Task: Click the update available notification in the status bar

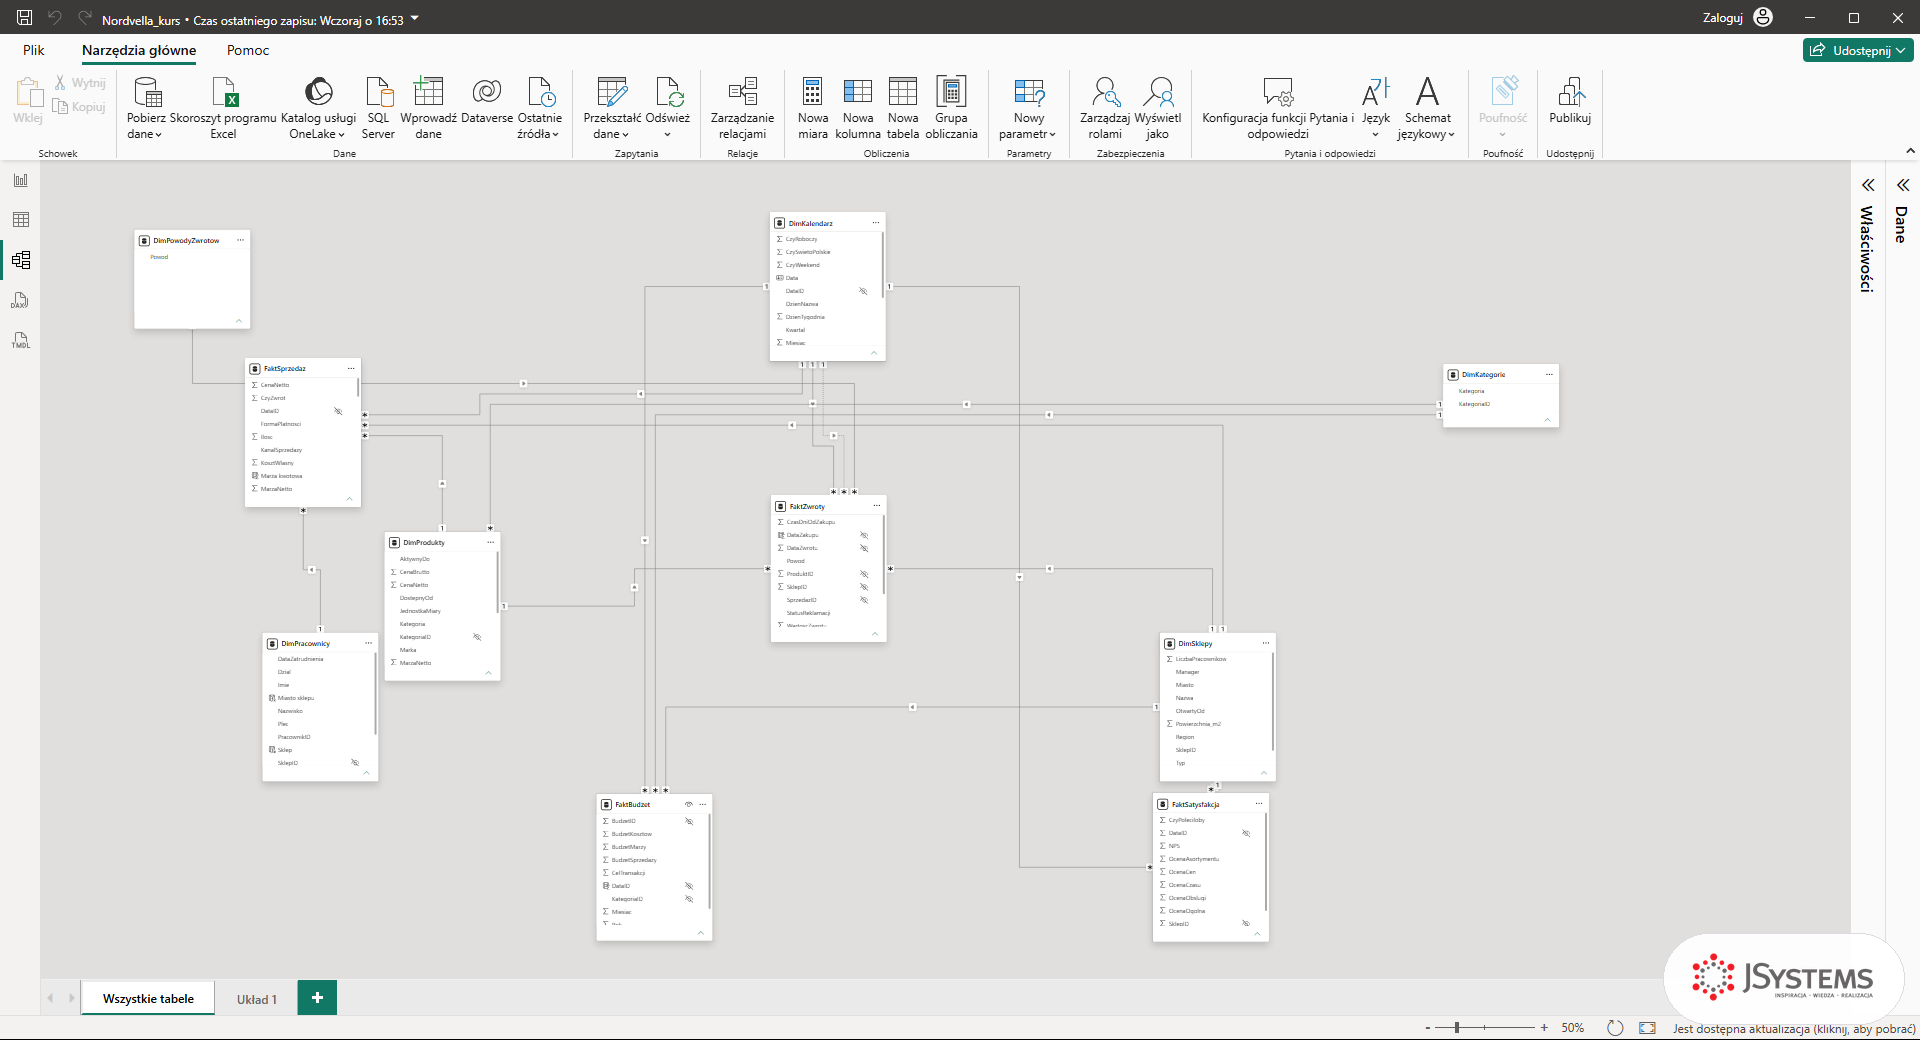Action: coord(1794,1028)
